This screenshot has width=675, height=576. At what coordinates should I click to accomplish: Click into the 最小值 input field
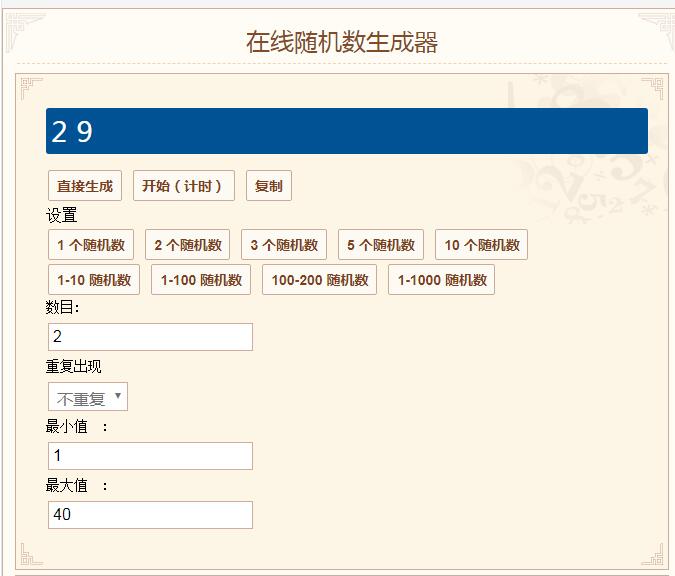[x=150, y=456]
